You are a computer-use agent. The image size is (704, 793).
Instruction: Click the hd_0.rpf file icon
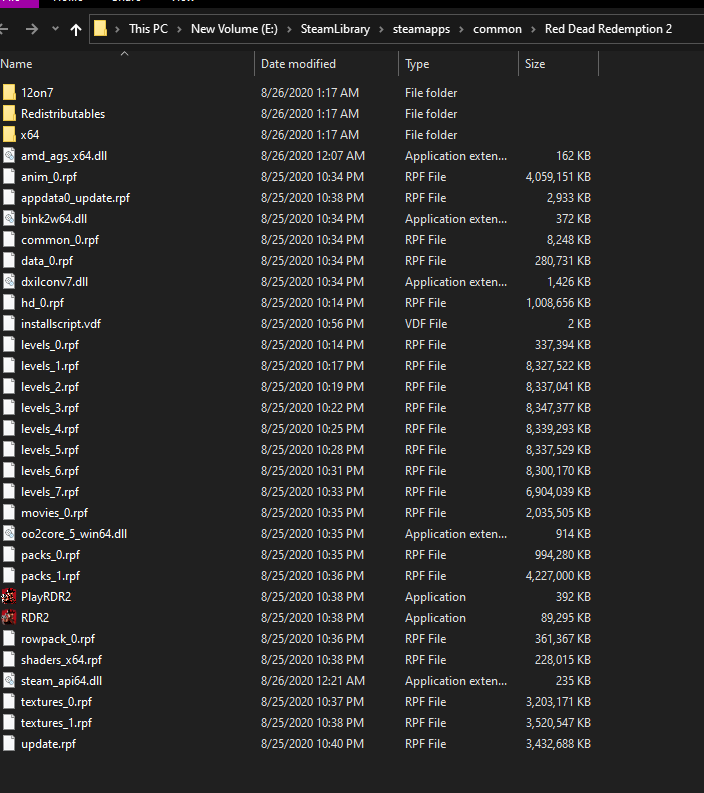(x=9, y=302)
